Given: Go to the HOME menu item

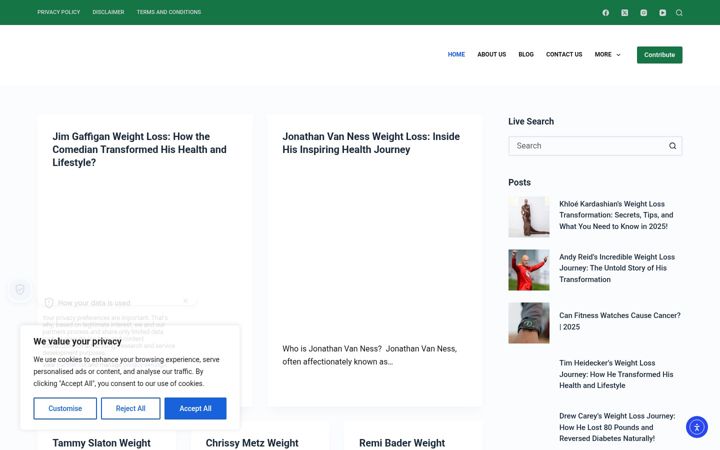Looking at the screenshot, I should coord(456,54).
